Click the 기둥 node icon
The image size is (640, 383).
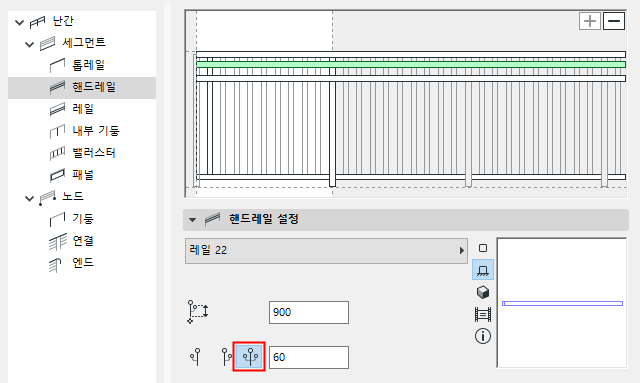(x=58, y=219)
